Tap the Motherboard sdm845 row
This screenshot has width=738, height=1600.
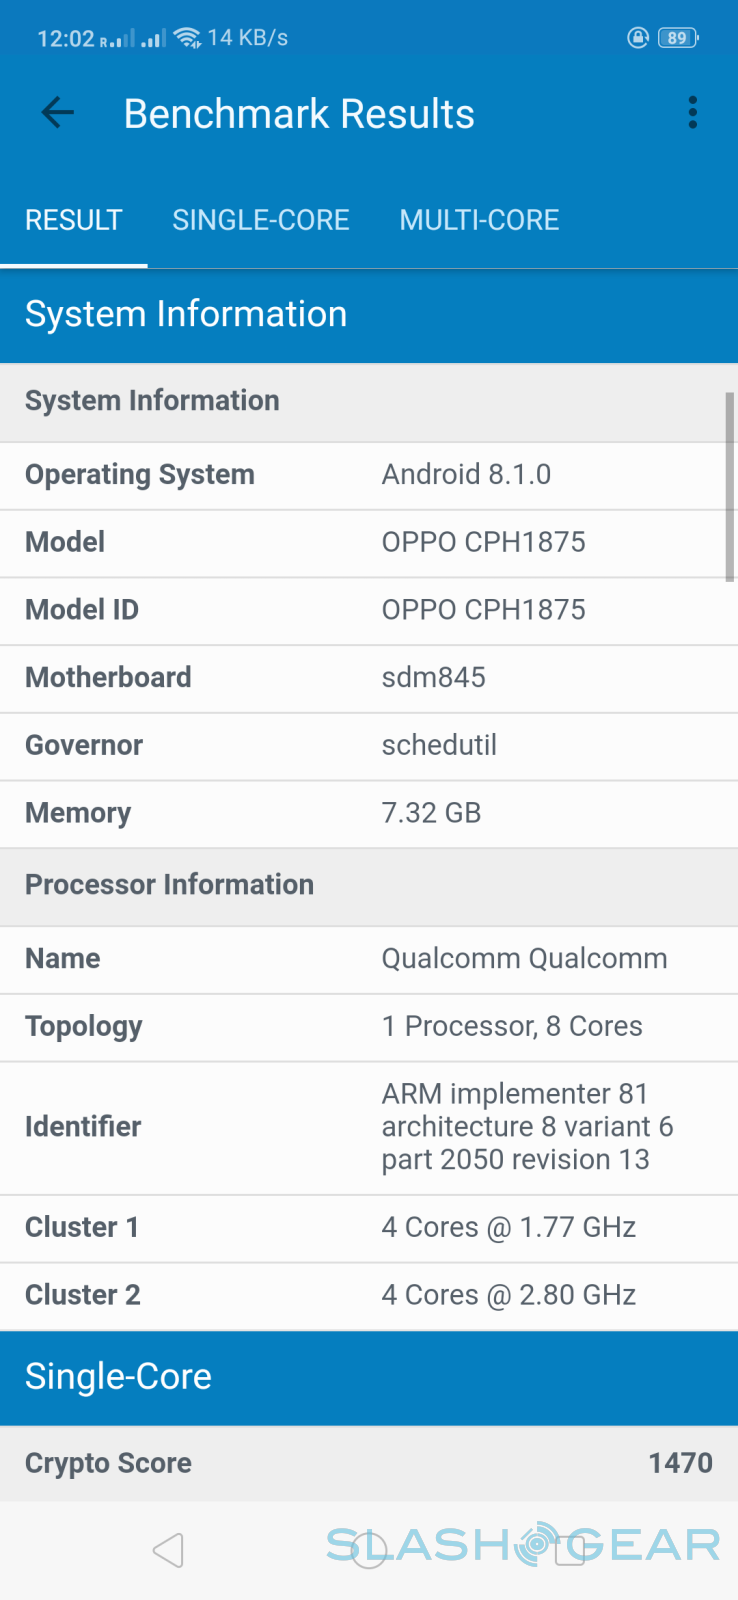[368, 678]
